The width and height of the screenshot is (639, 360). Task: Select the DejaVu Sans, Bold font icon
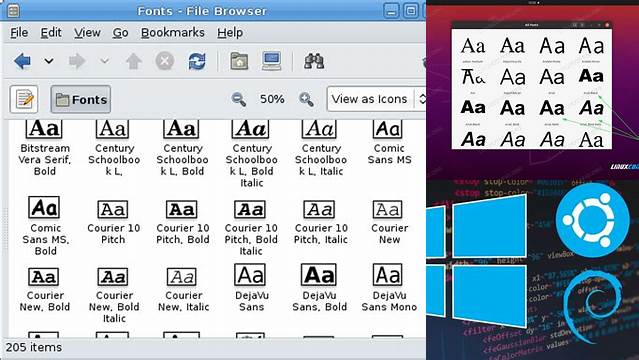click(319, 275)
